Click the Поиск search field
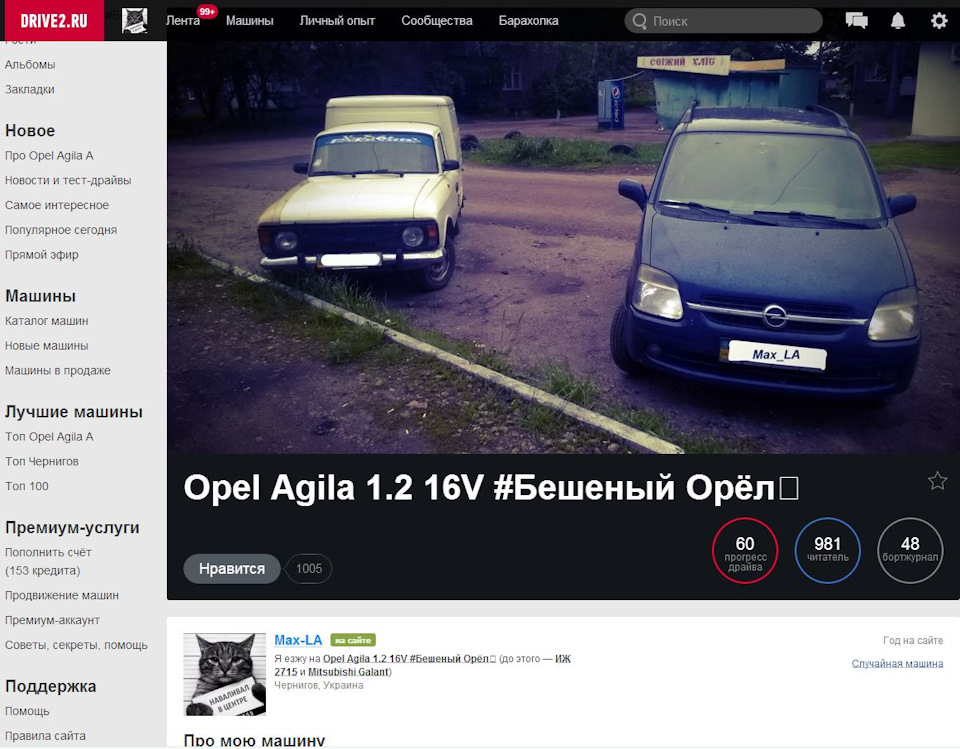 [723, 21]
